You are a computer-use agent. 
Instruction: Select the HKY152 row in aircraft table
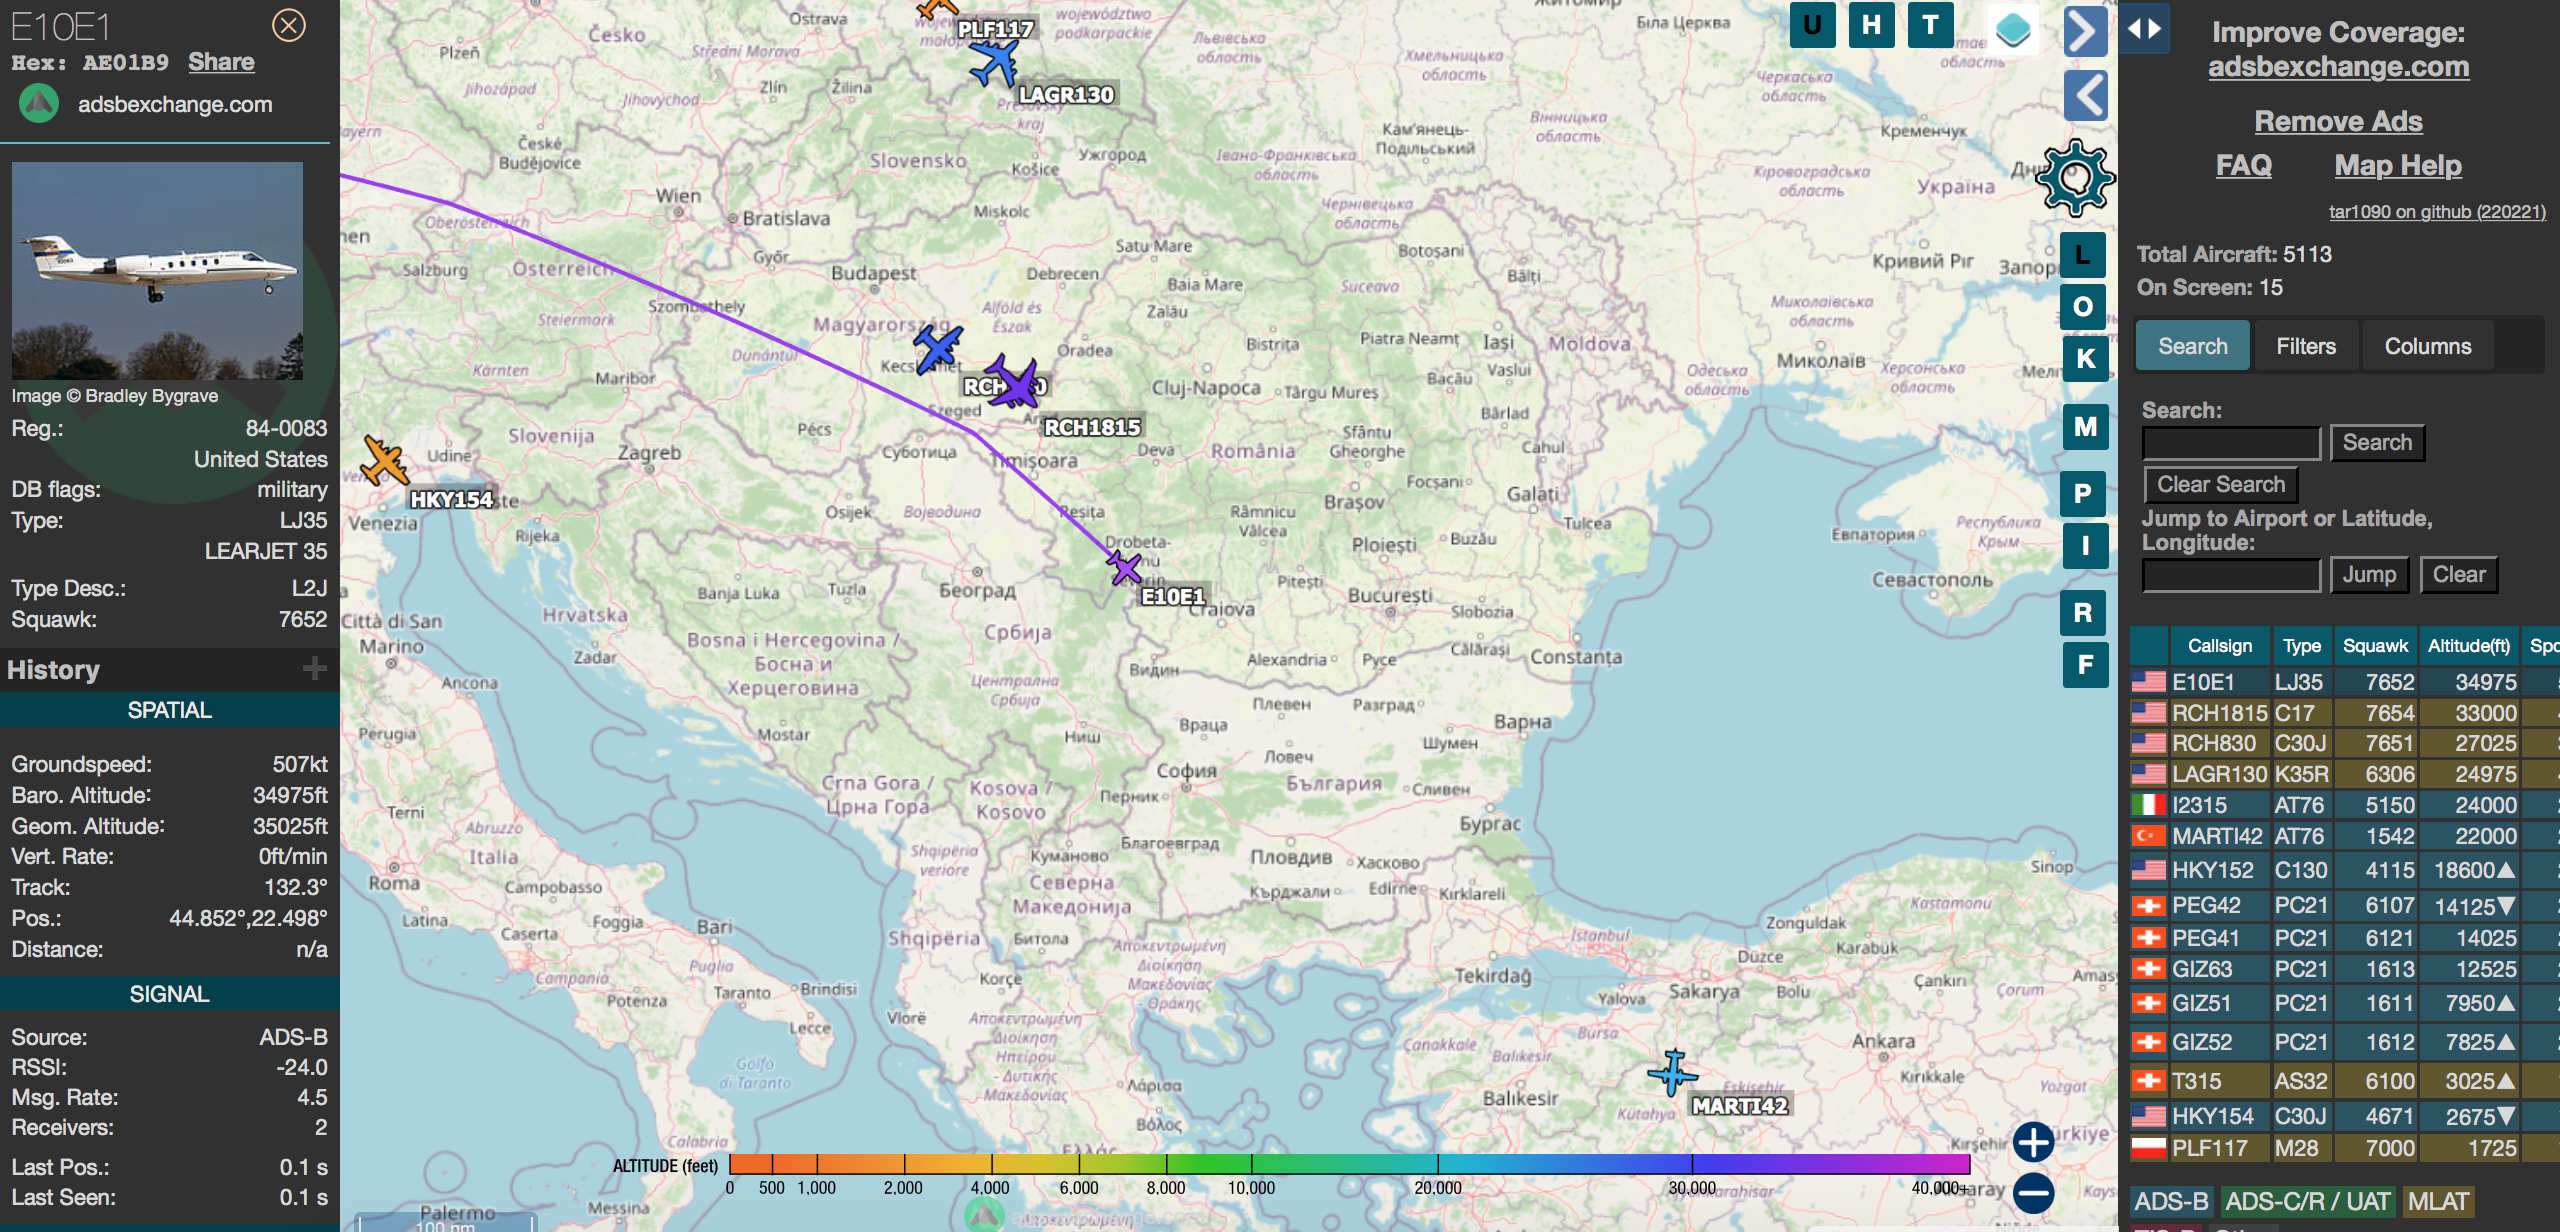pyautogui.click(x=2344, y=870)
